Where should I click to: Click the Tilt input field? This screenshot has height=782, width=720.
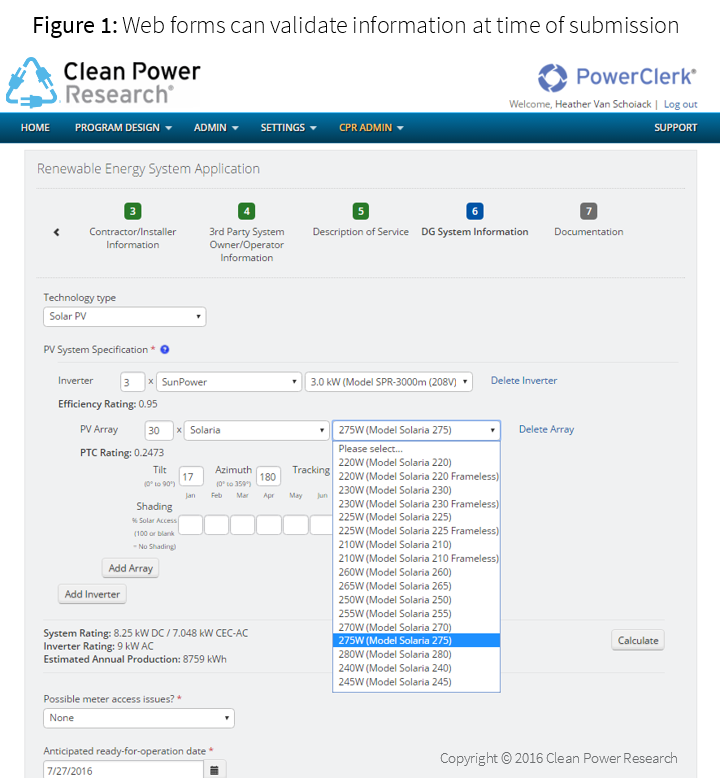coord(192,477)
